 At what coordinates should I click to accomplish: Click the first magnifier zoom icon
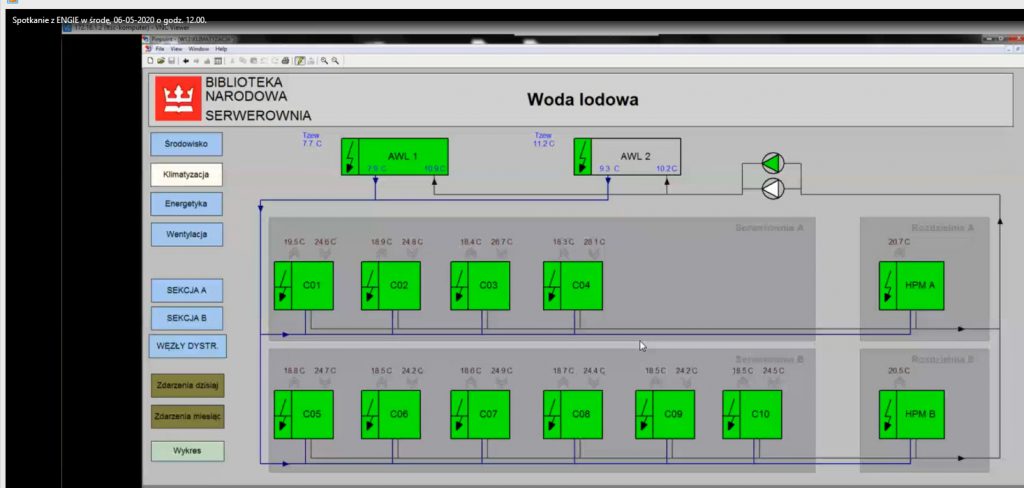tap(325, 61)
